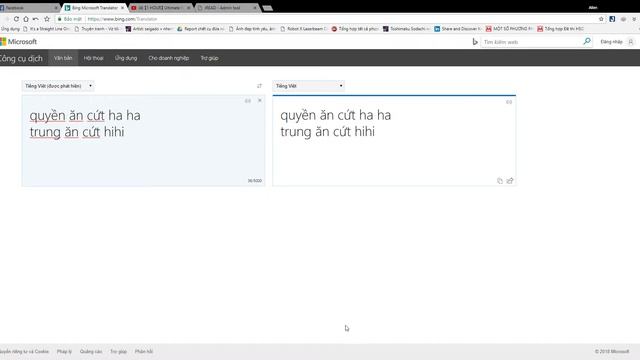Share the translation result
The width and height of the screenshot is (640, 360).
(x=510, y=181)
